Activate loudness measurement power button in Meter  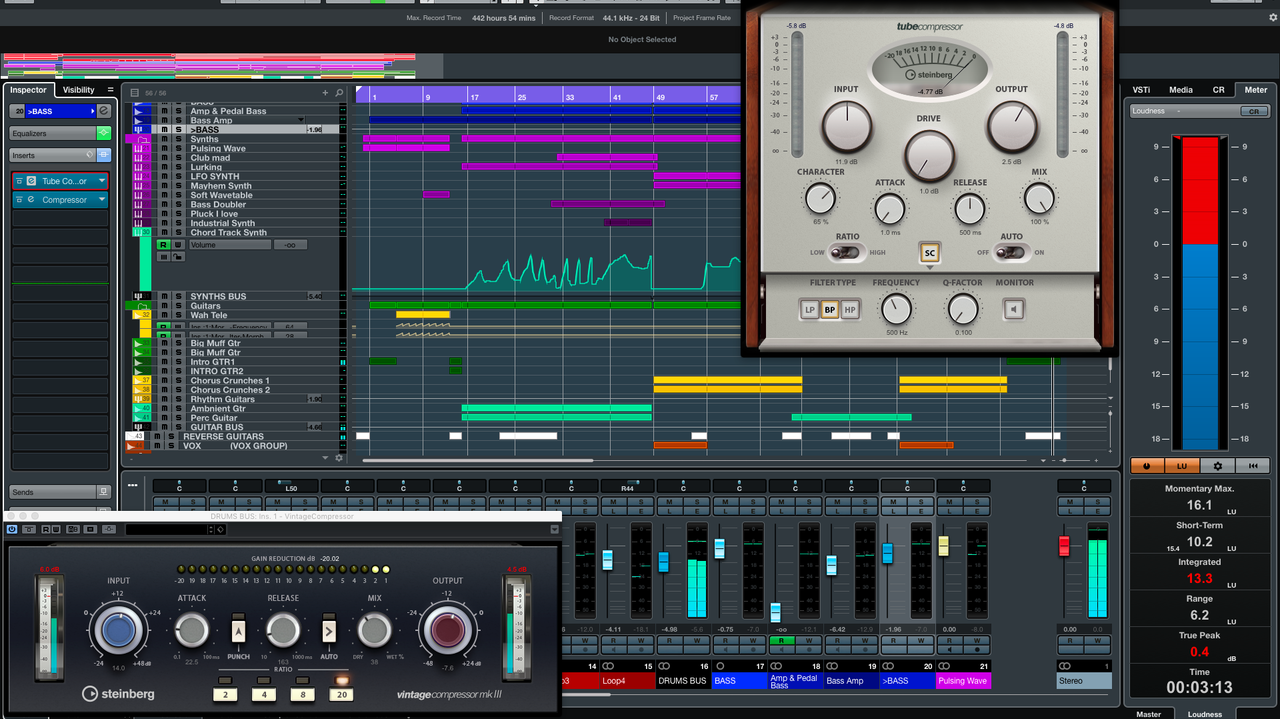click(1146, 466)
